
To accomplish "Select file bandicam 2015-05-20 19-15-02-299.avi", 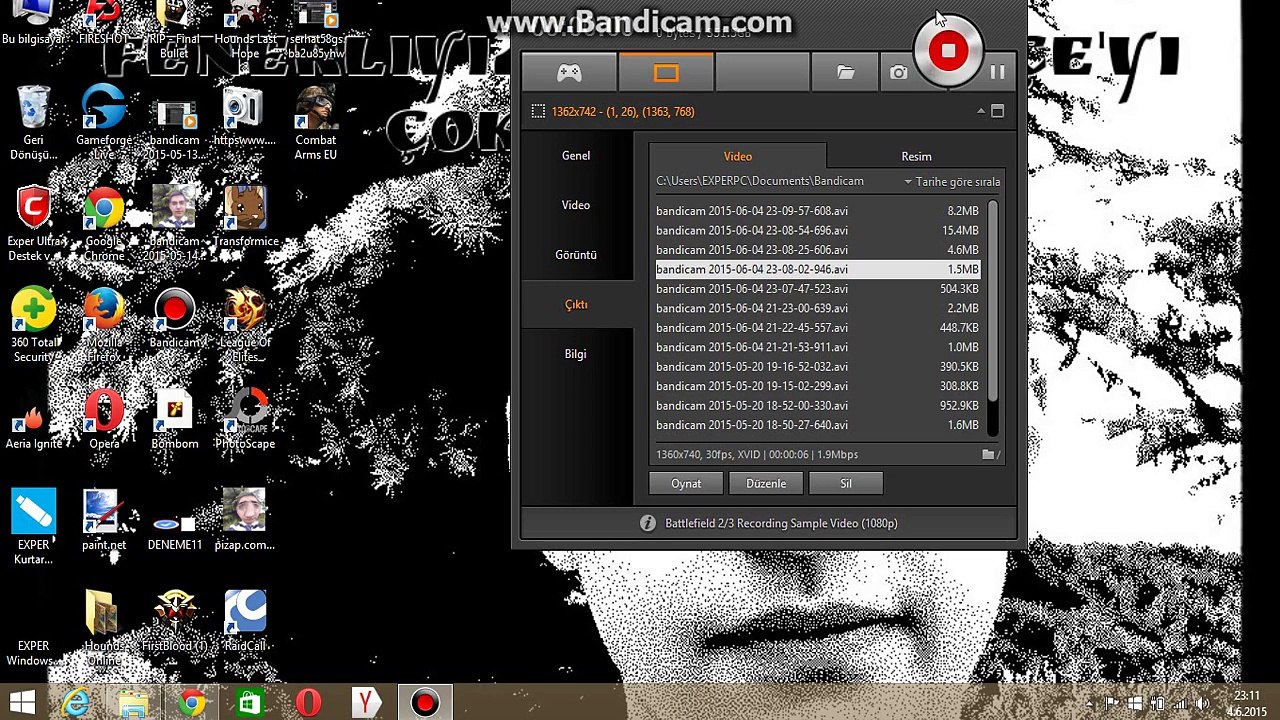I will 818,386.
